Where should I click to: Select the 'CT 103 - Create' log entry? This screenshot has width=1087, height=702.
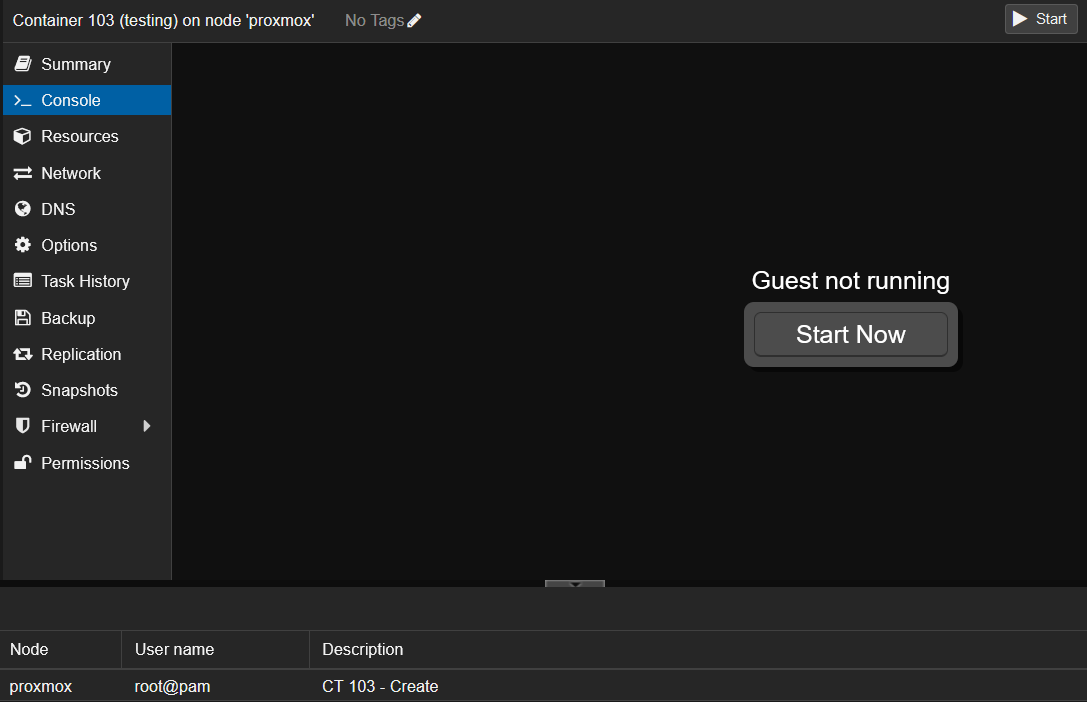pos(380,686)
